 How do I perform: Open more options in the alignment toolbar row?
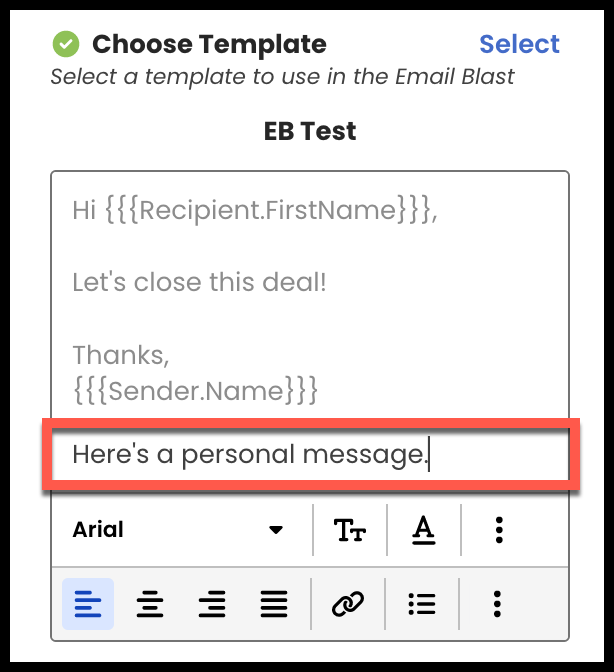point(497,604)
